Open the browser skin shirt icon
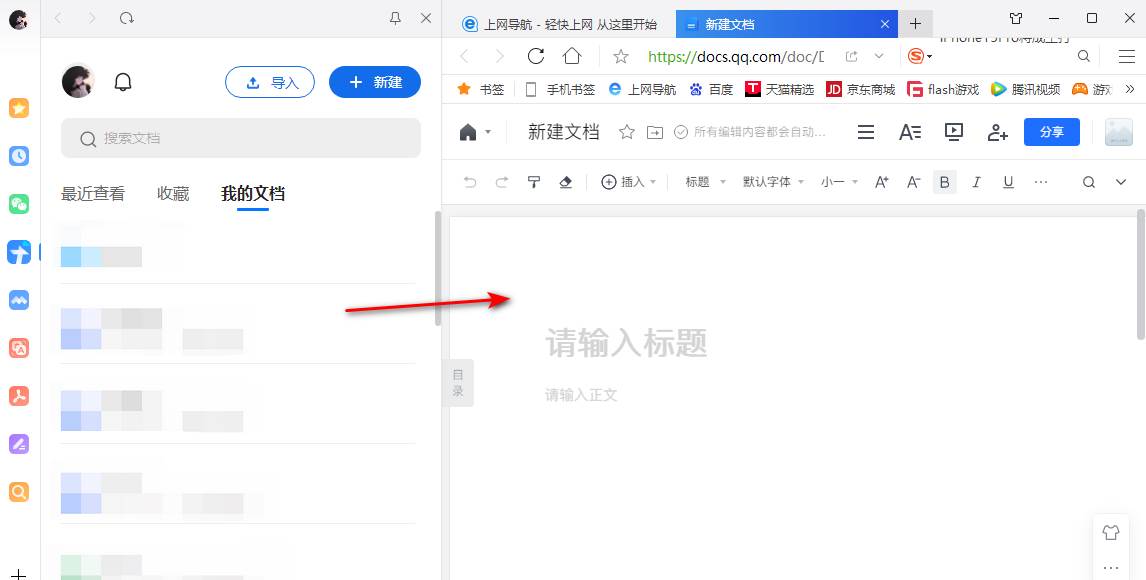Viewport: 1146px width, 580px height. 1016,18
